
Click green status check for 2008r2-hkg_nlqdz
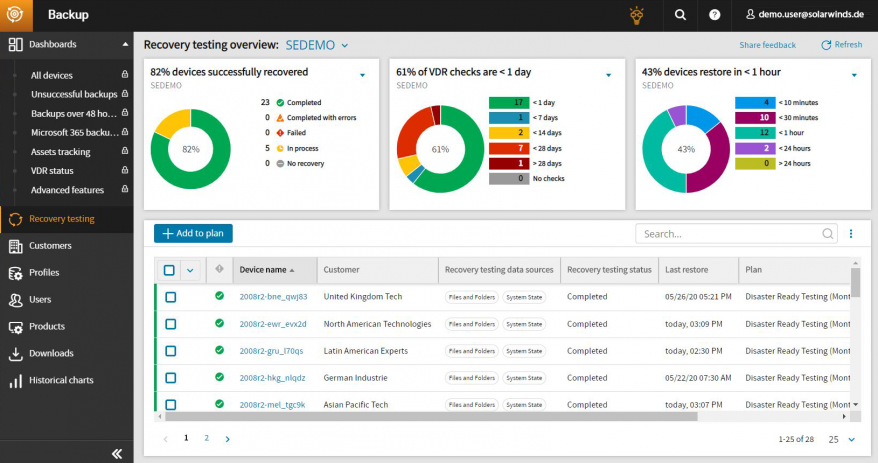click(220, 377)
